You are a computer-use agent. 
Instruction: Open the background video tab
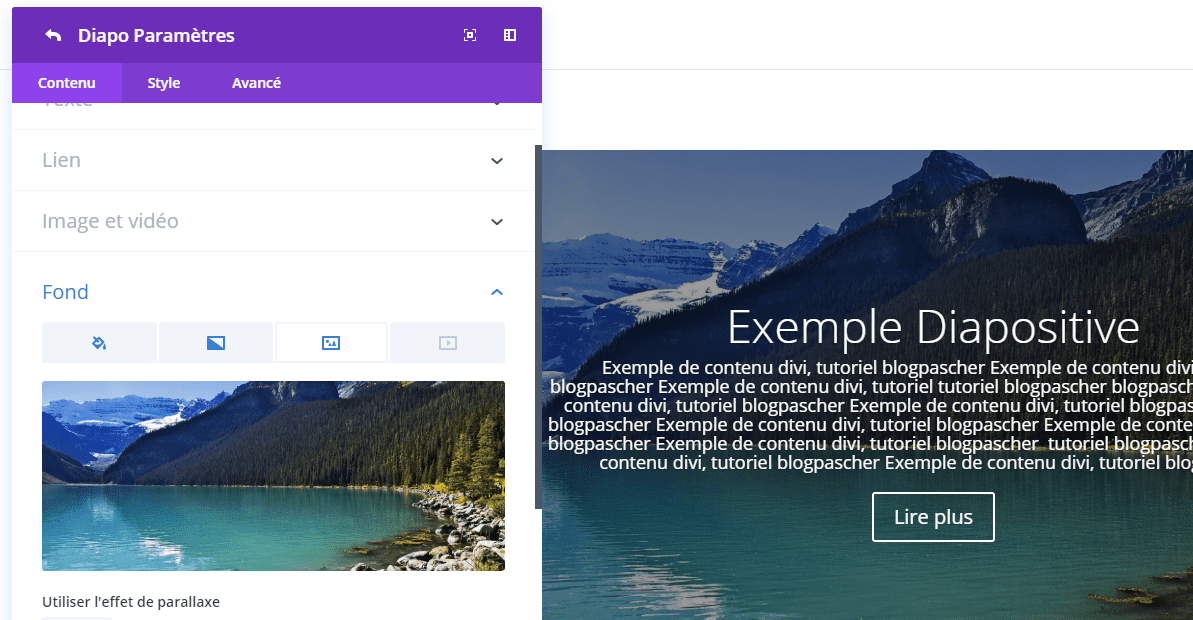point(447,343)
